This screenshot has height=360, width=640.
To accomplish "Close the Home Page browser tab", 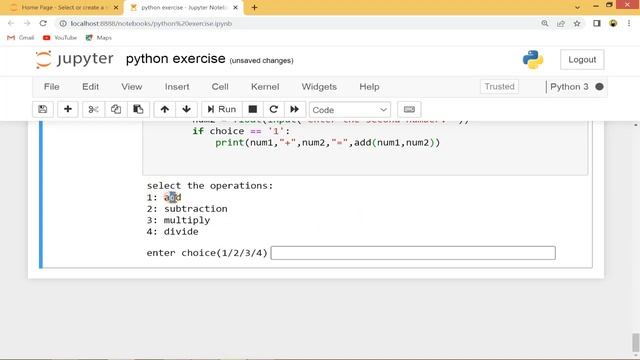I will 116,7.
